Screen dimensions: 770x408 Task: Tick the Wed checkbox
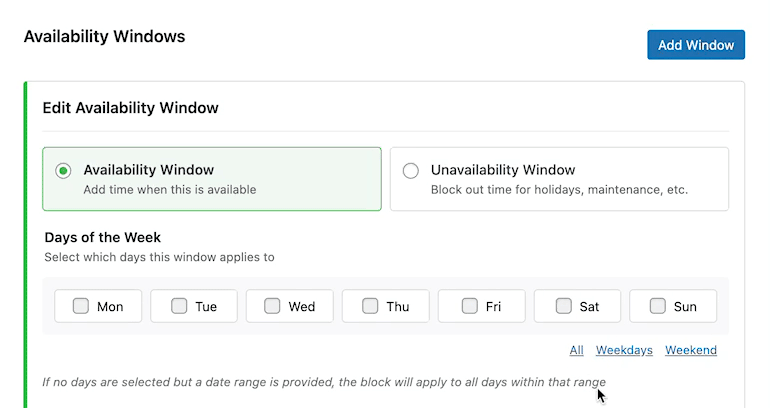point(272,306)
